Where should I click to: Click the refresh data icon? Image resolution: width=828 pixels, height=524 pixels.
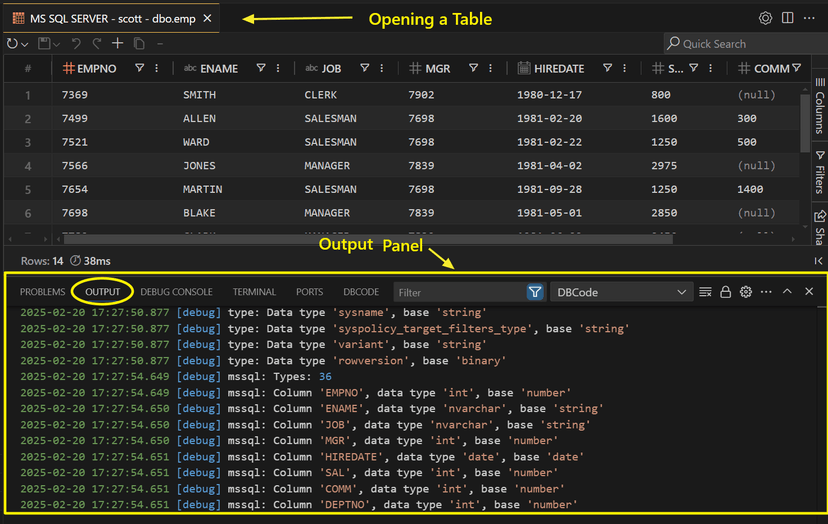[12, 43]
